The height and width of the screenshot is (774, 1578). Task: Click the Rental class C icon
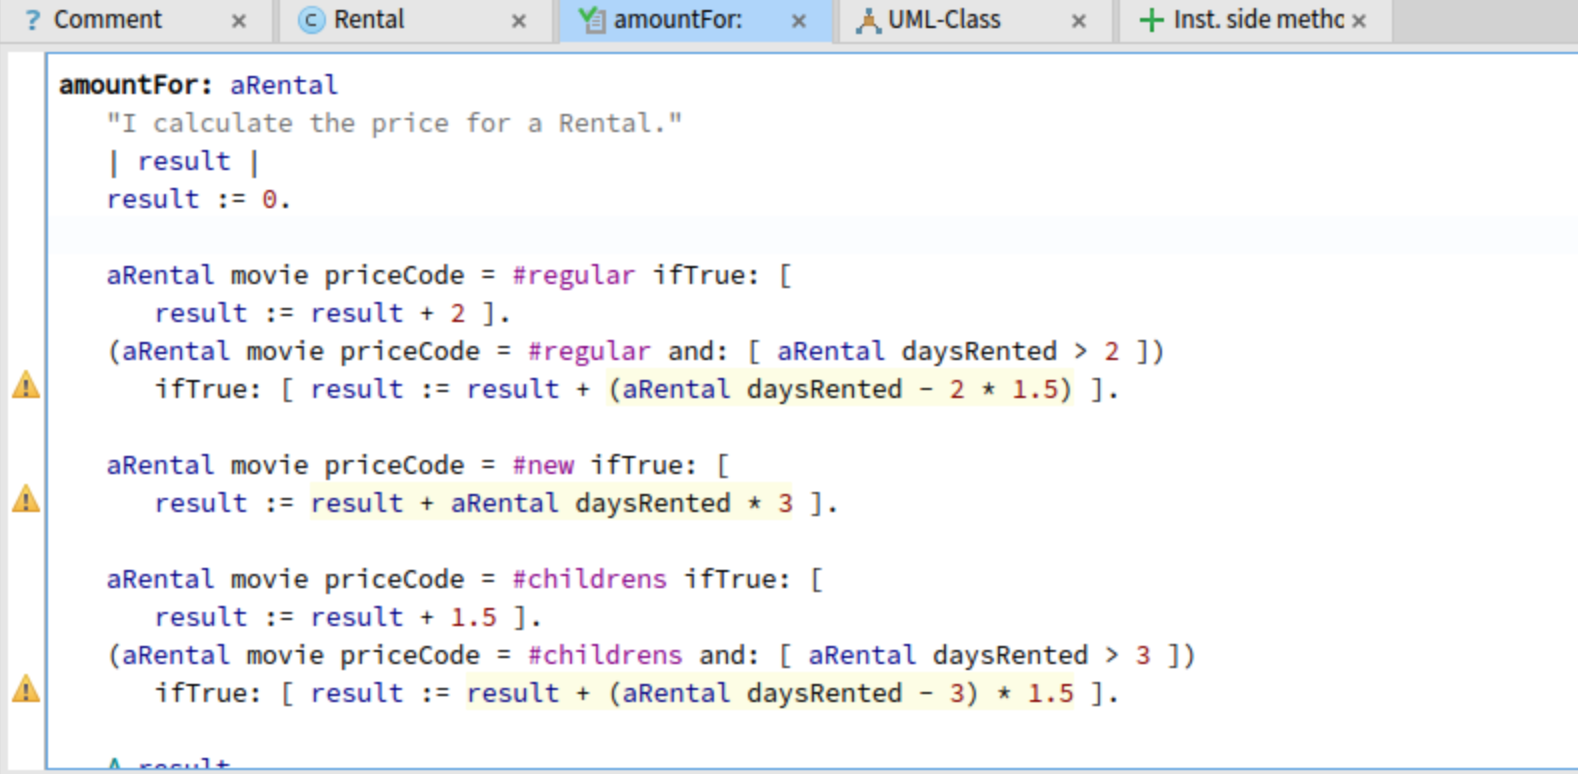point(312,20)
